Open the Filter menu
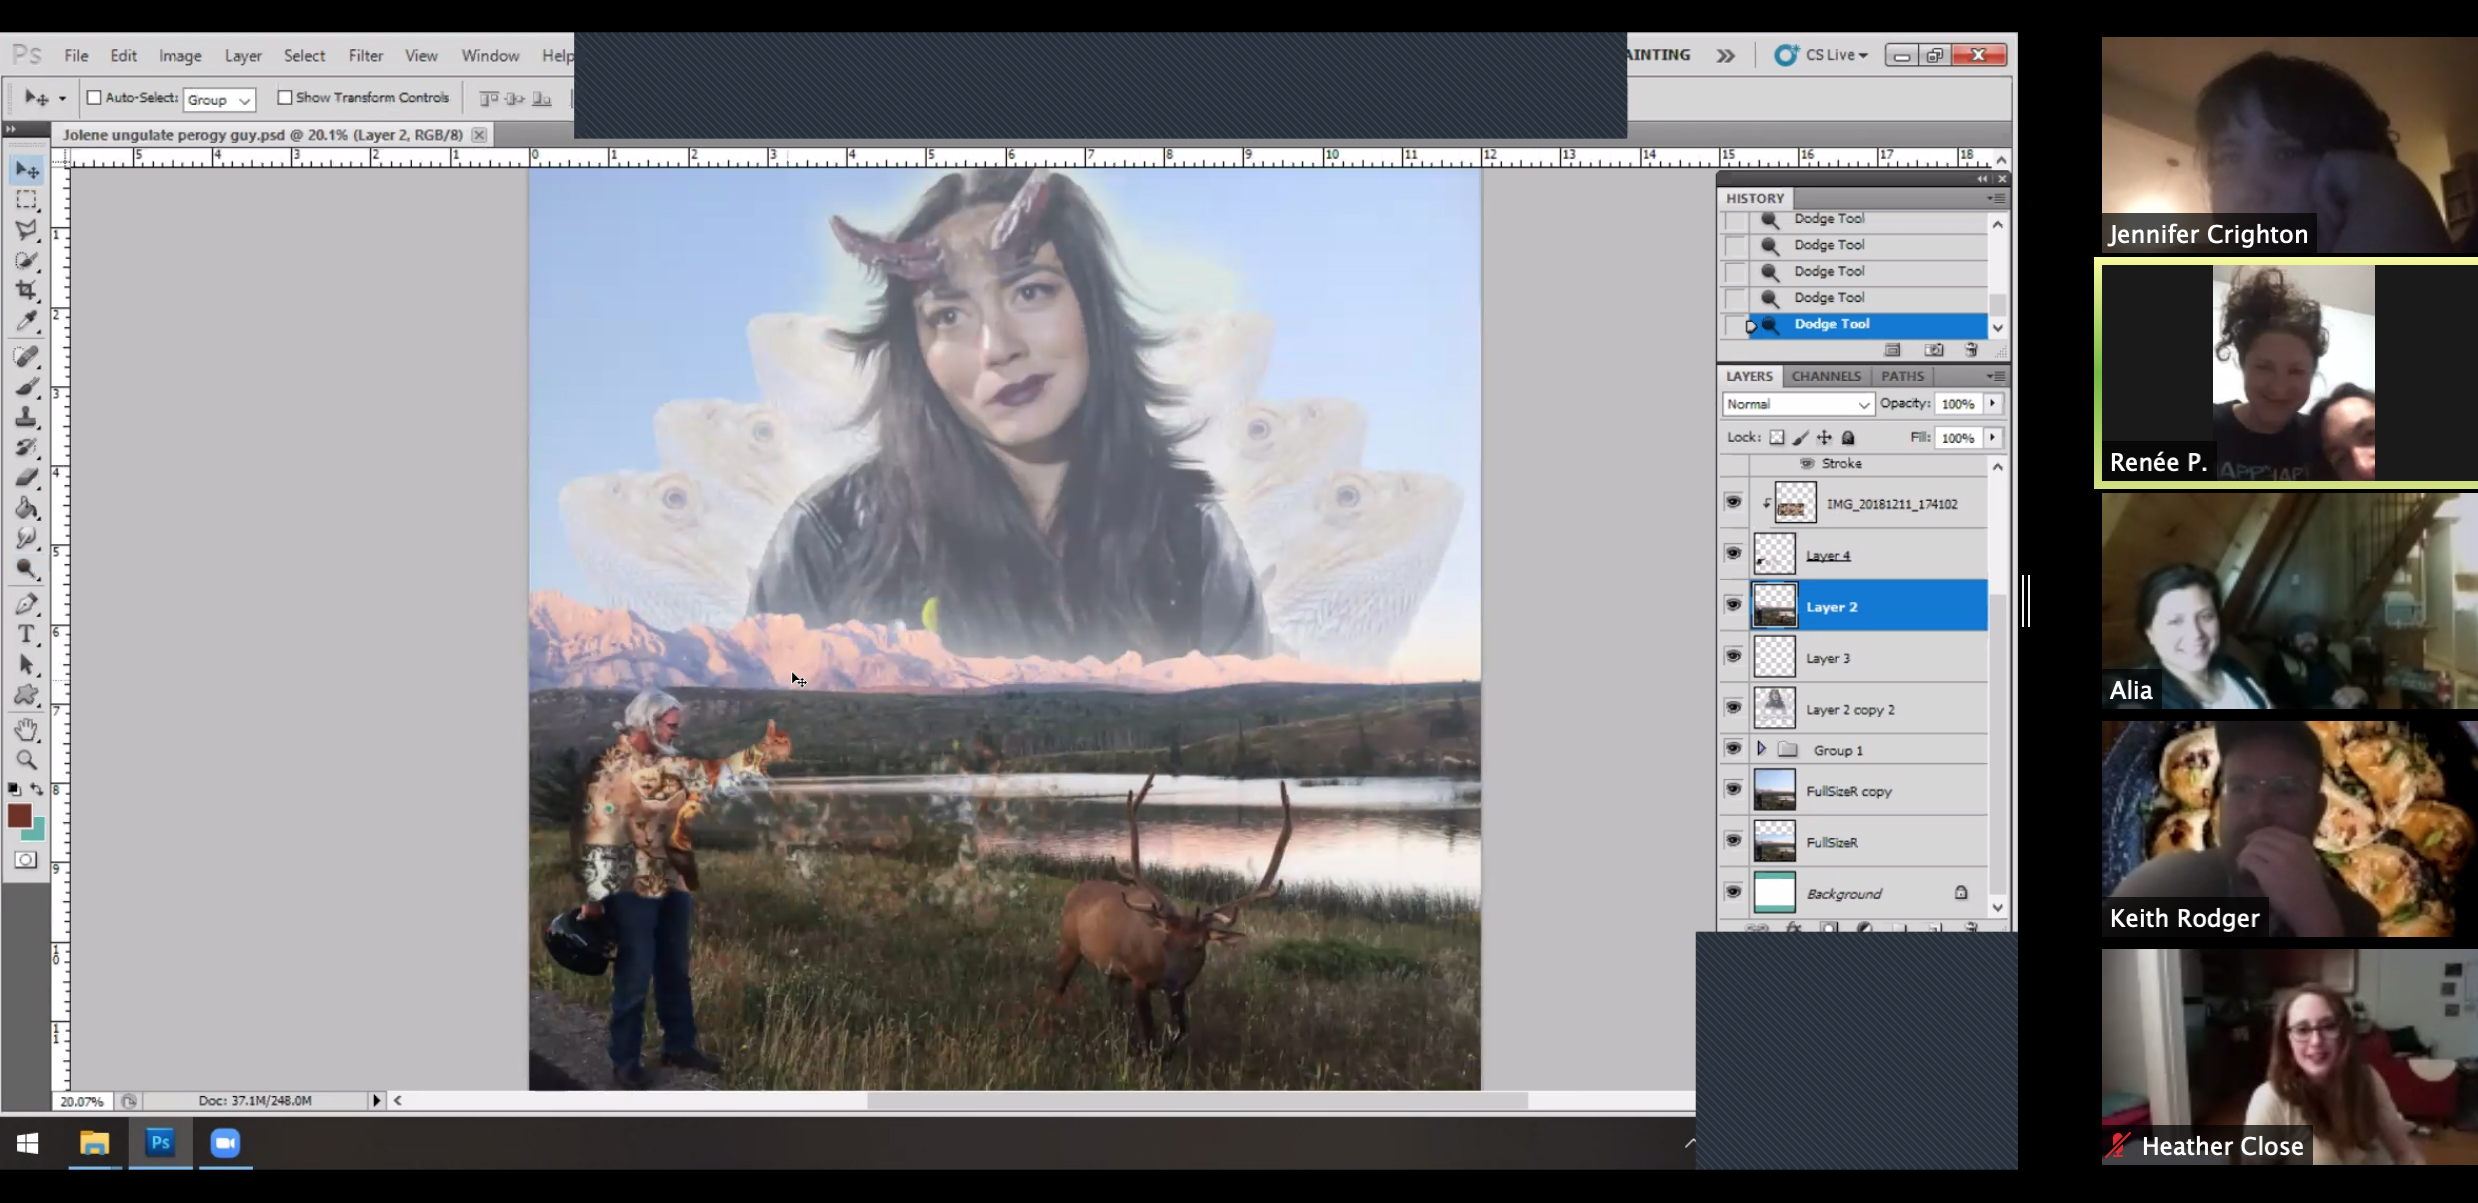Screen dimensions: 2478x1203 coord(365,55)
